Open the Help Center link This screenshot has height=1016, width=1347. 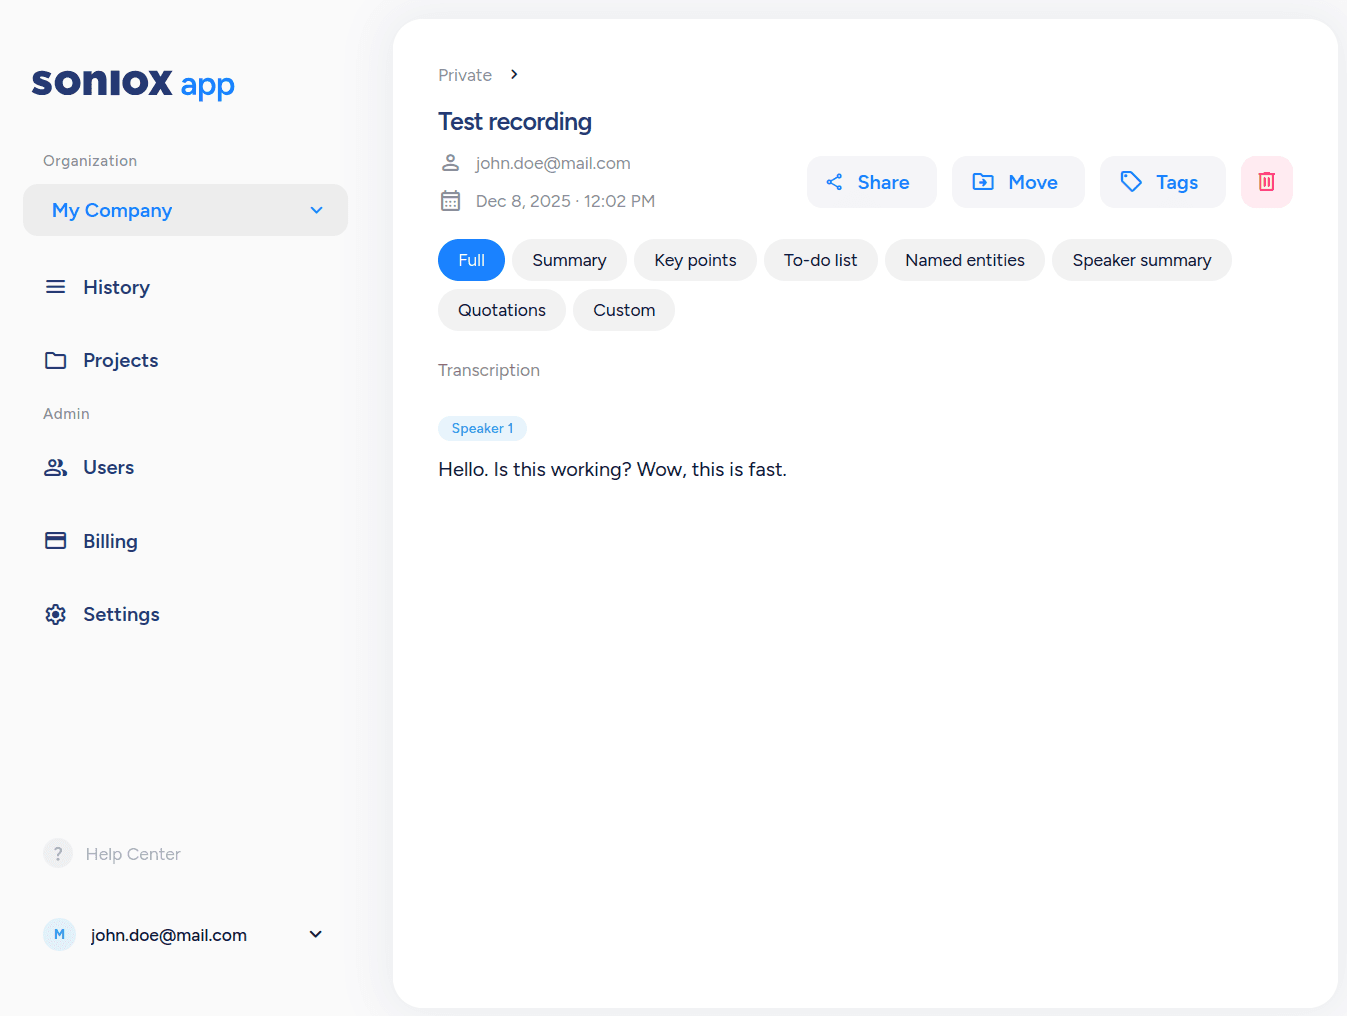point(132,854)
